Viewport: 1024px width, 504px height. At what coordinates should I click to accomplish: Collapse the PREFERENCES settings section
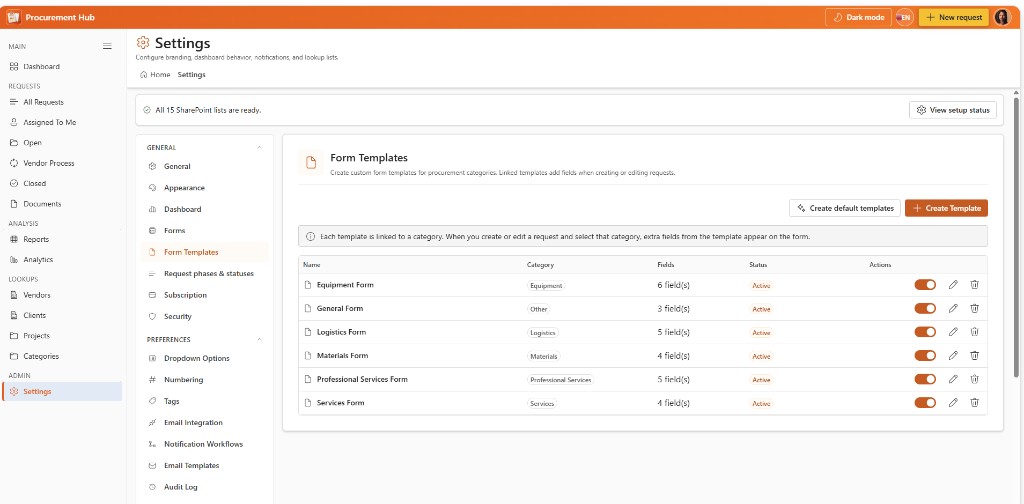pos(259,339)
